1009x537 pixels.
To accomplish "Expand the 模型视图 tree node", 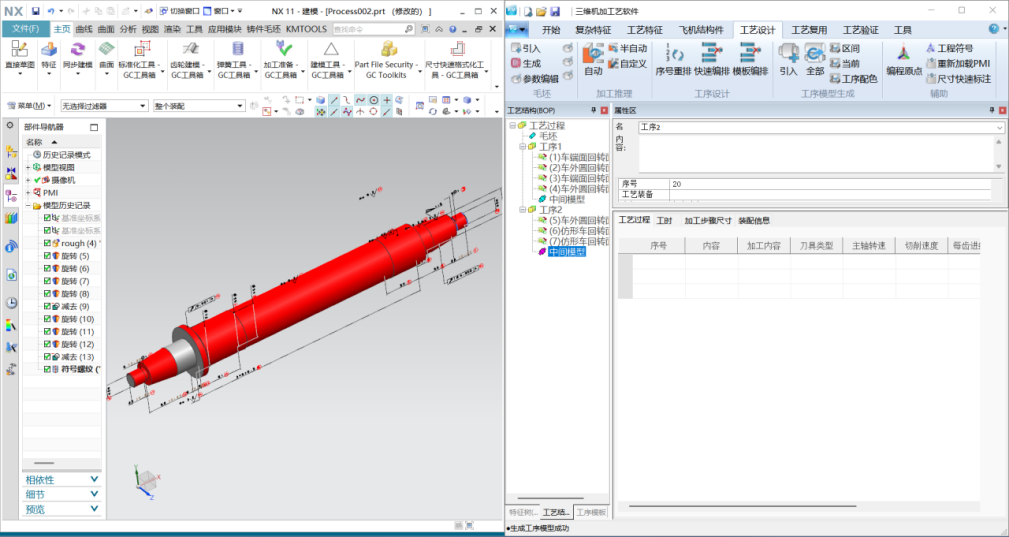I will click(28, 167).
